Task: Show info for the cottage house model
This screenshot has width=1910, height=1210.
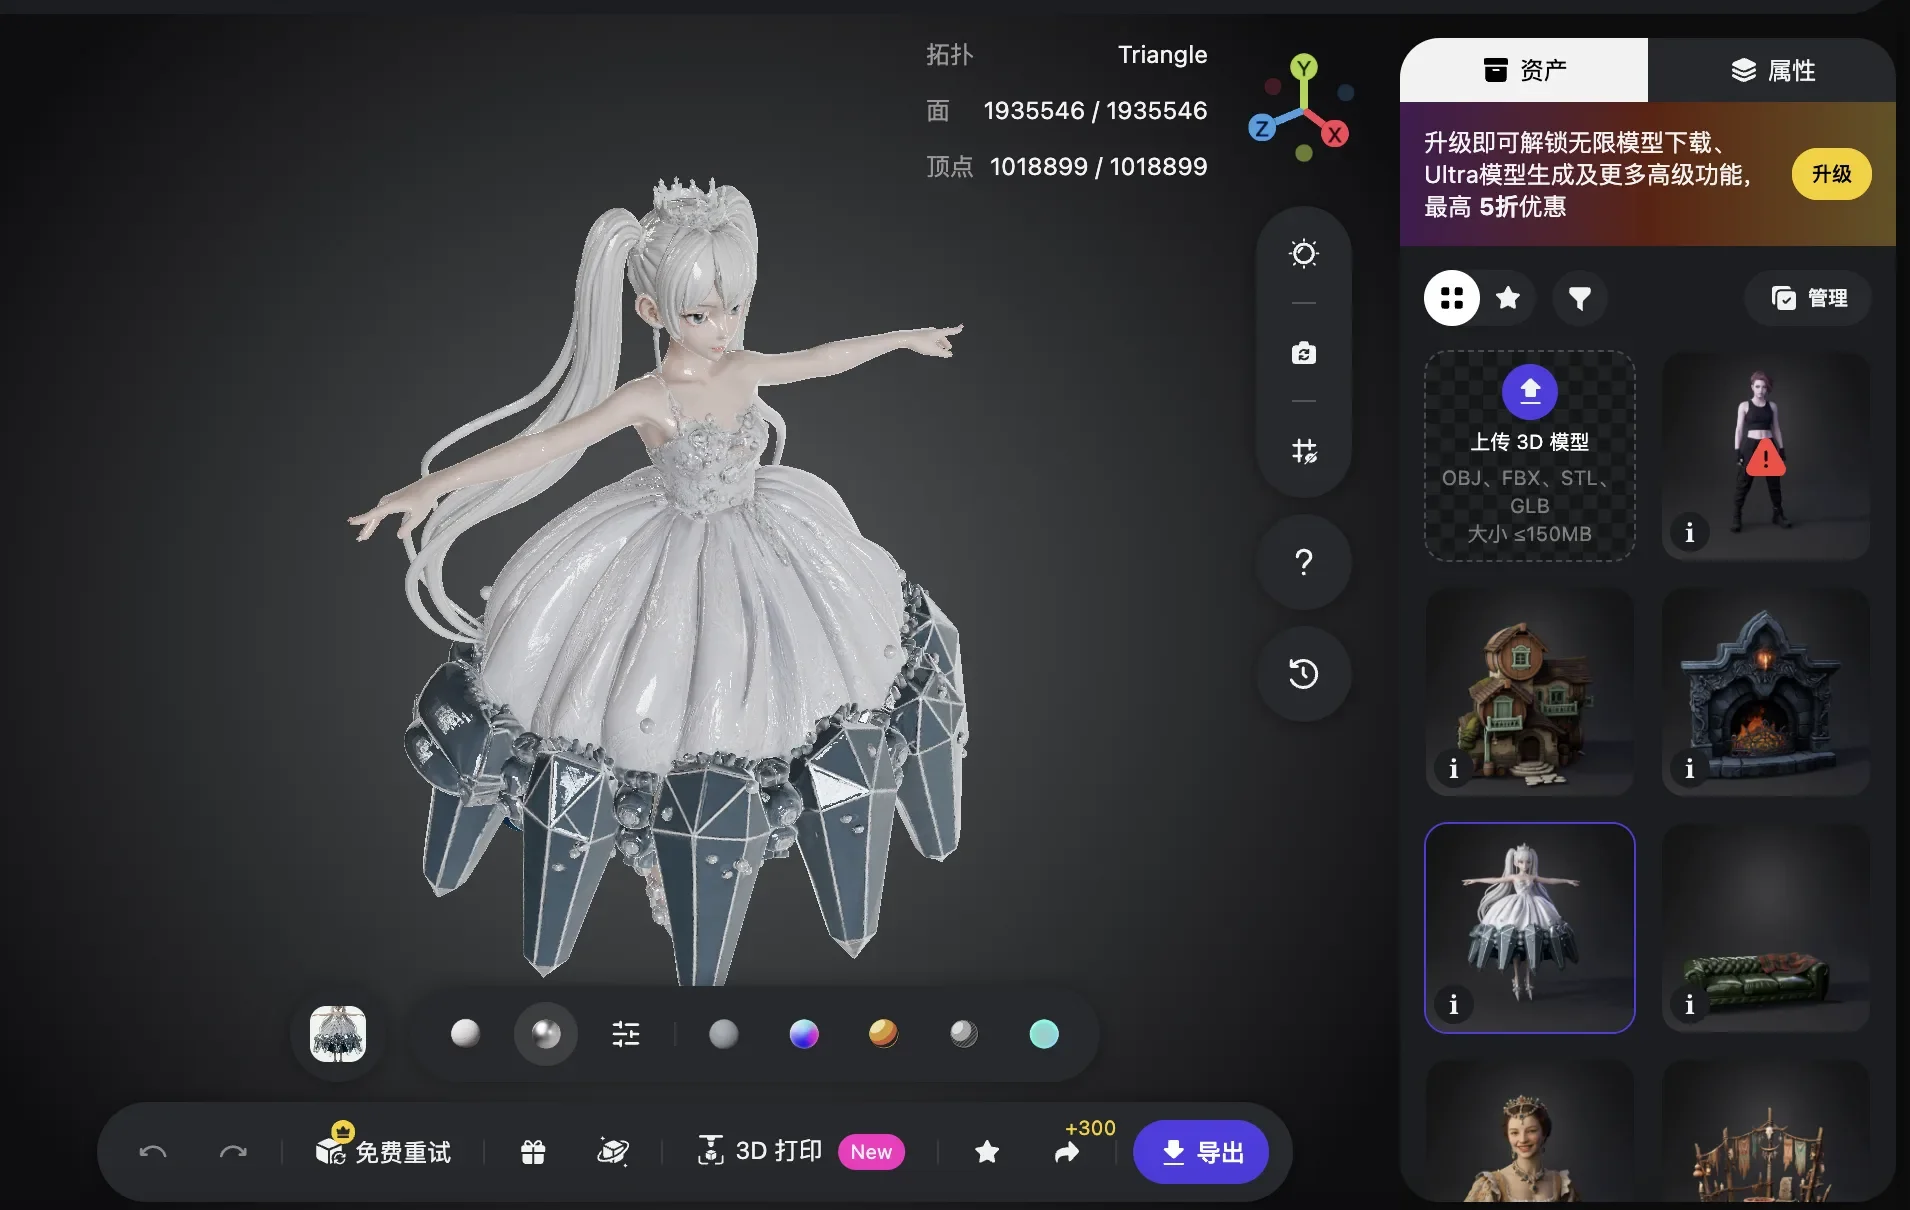Action: (1454, 769)
